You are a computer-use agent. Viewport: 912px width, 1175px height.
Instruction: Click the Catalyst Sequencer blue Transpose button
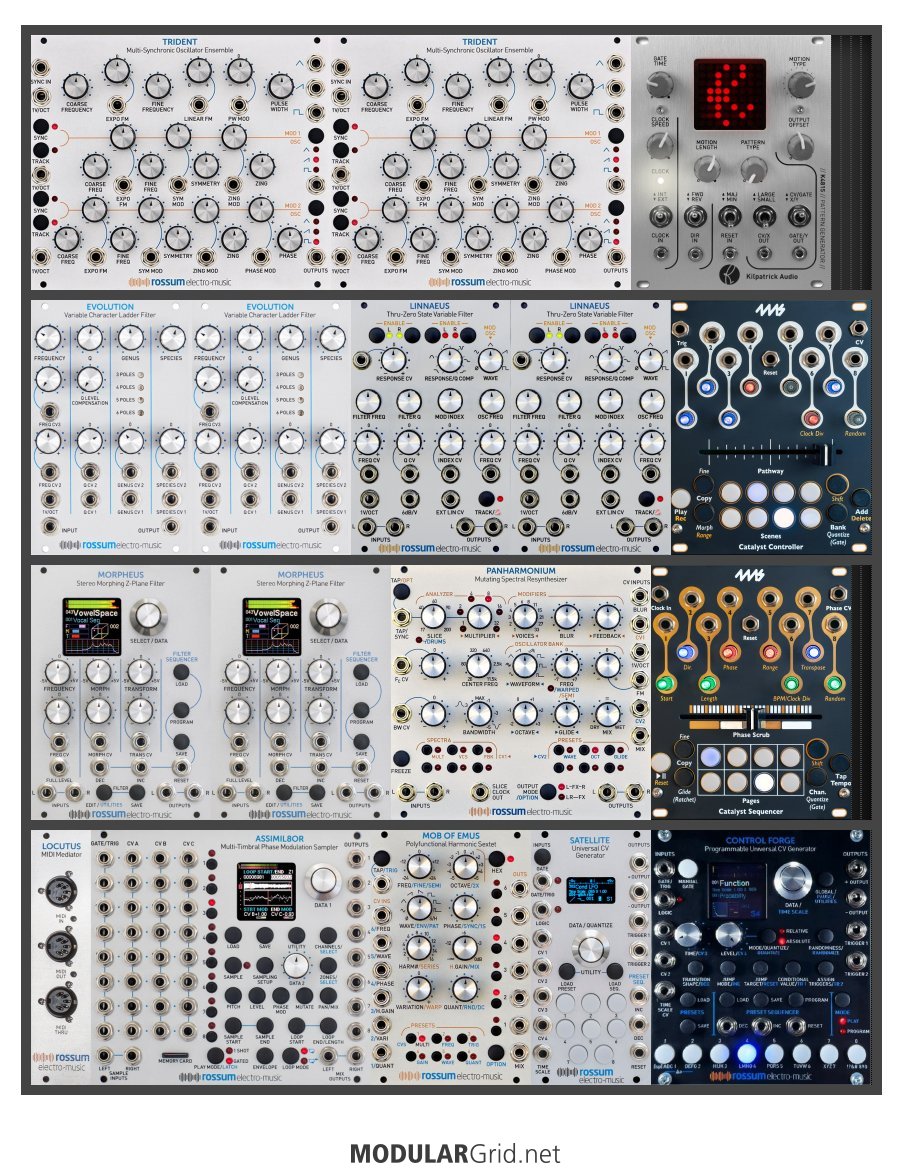coord(812,652)
